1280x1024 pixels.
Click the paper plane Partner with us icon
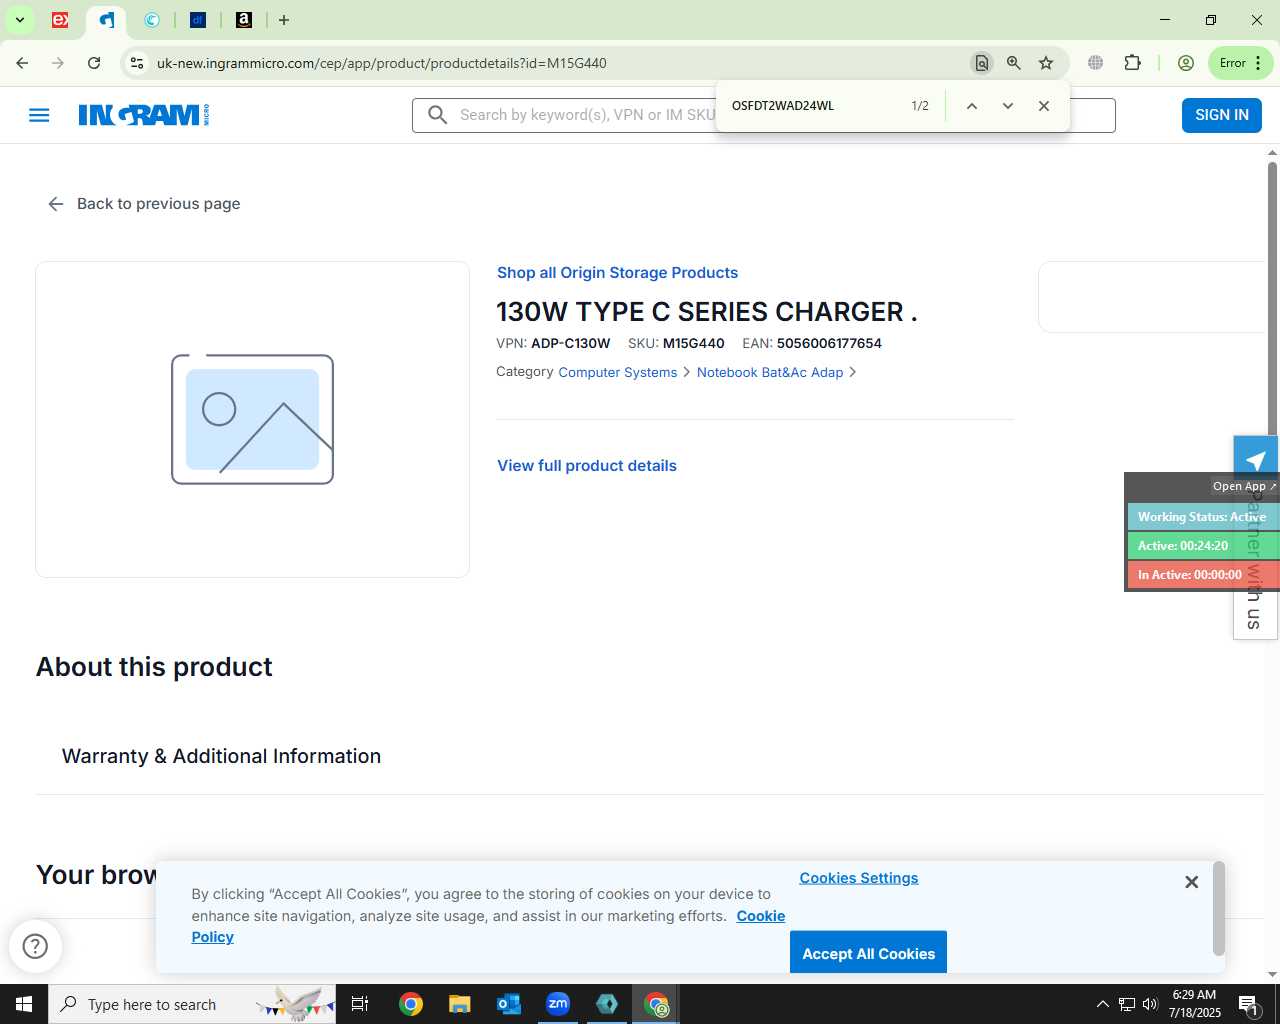pyautogui.click(x=1255, y=460)
